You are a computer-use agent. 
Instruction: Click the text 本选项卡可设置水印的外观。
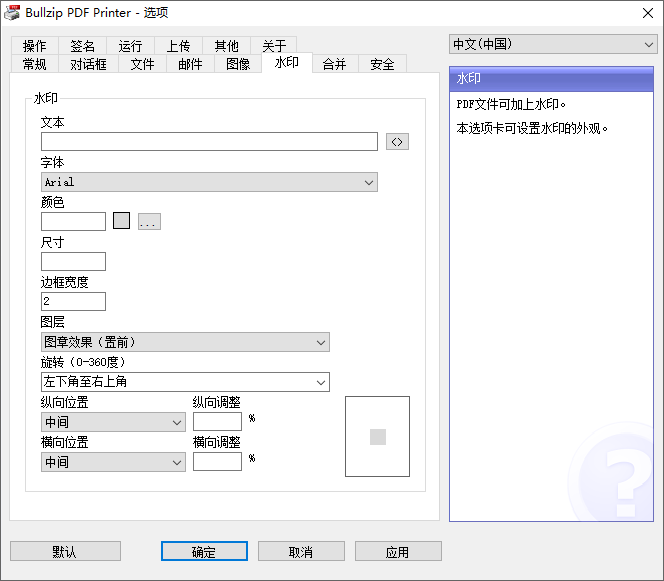(x=532, y=128)
